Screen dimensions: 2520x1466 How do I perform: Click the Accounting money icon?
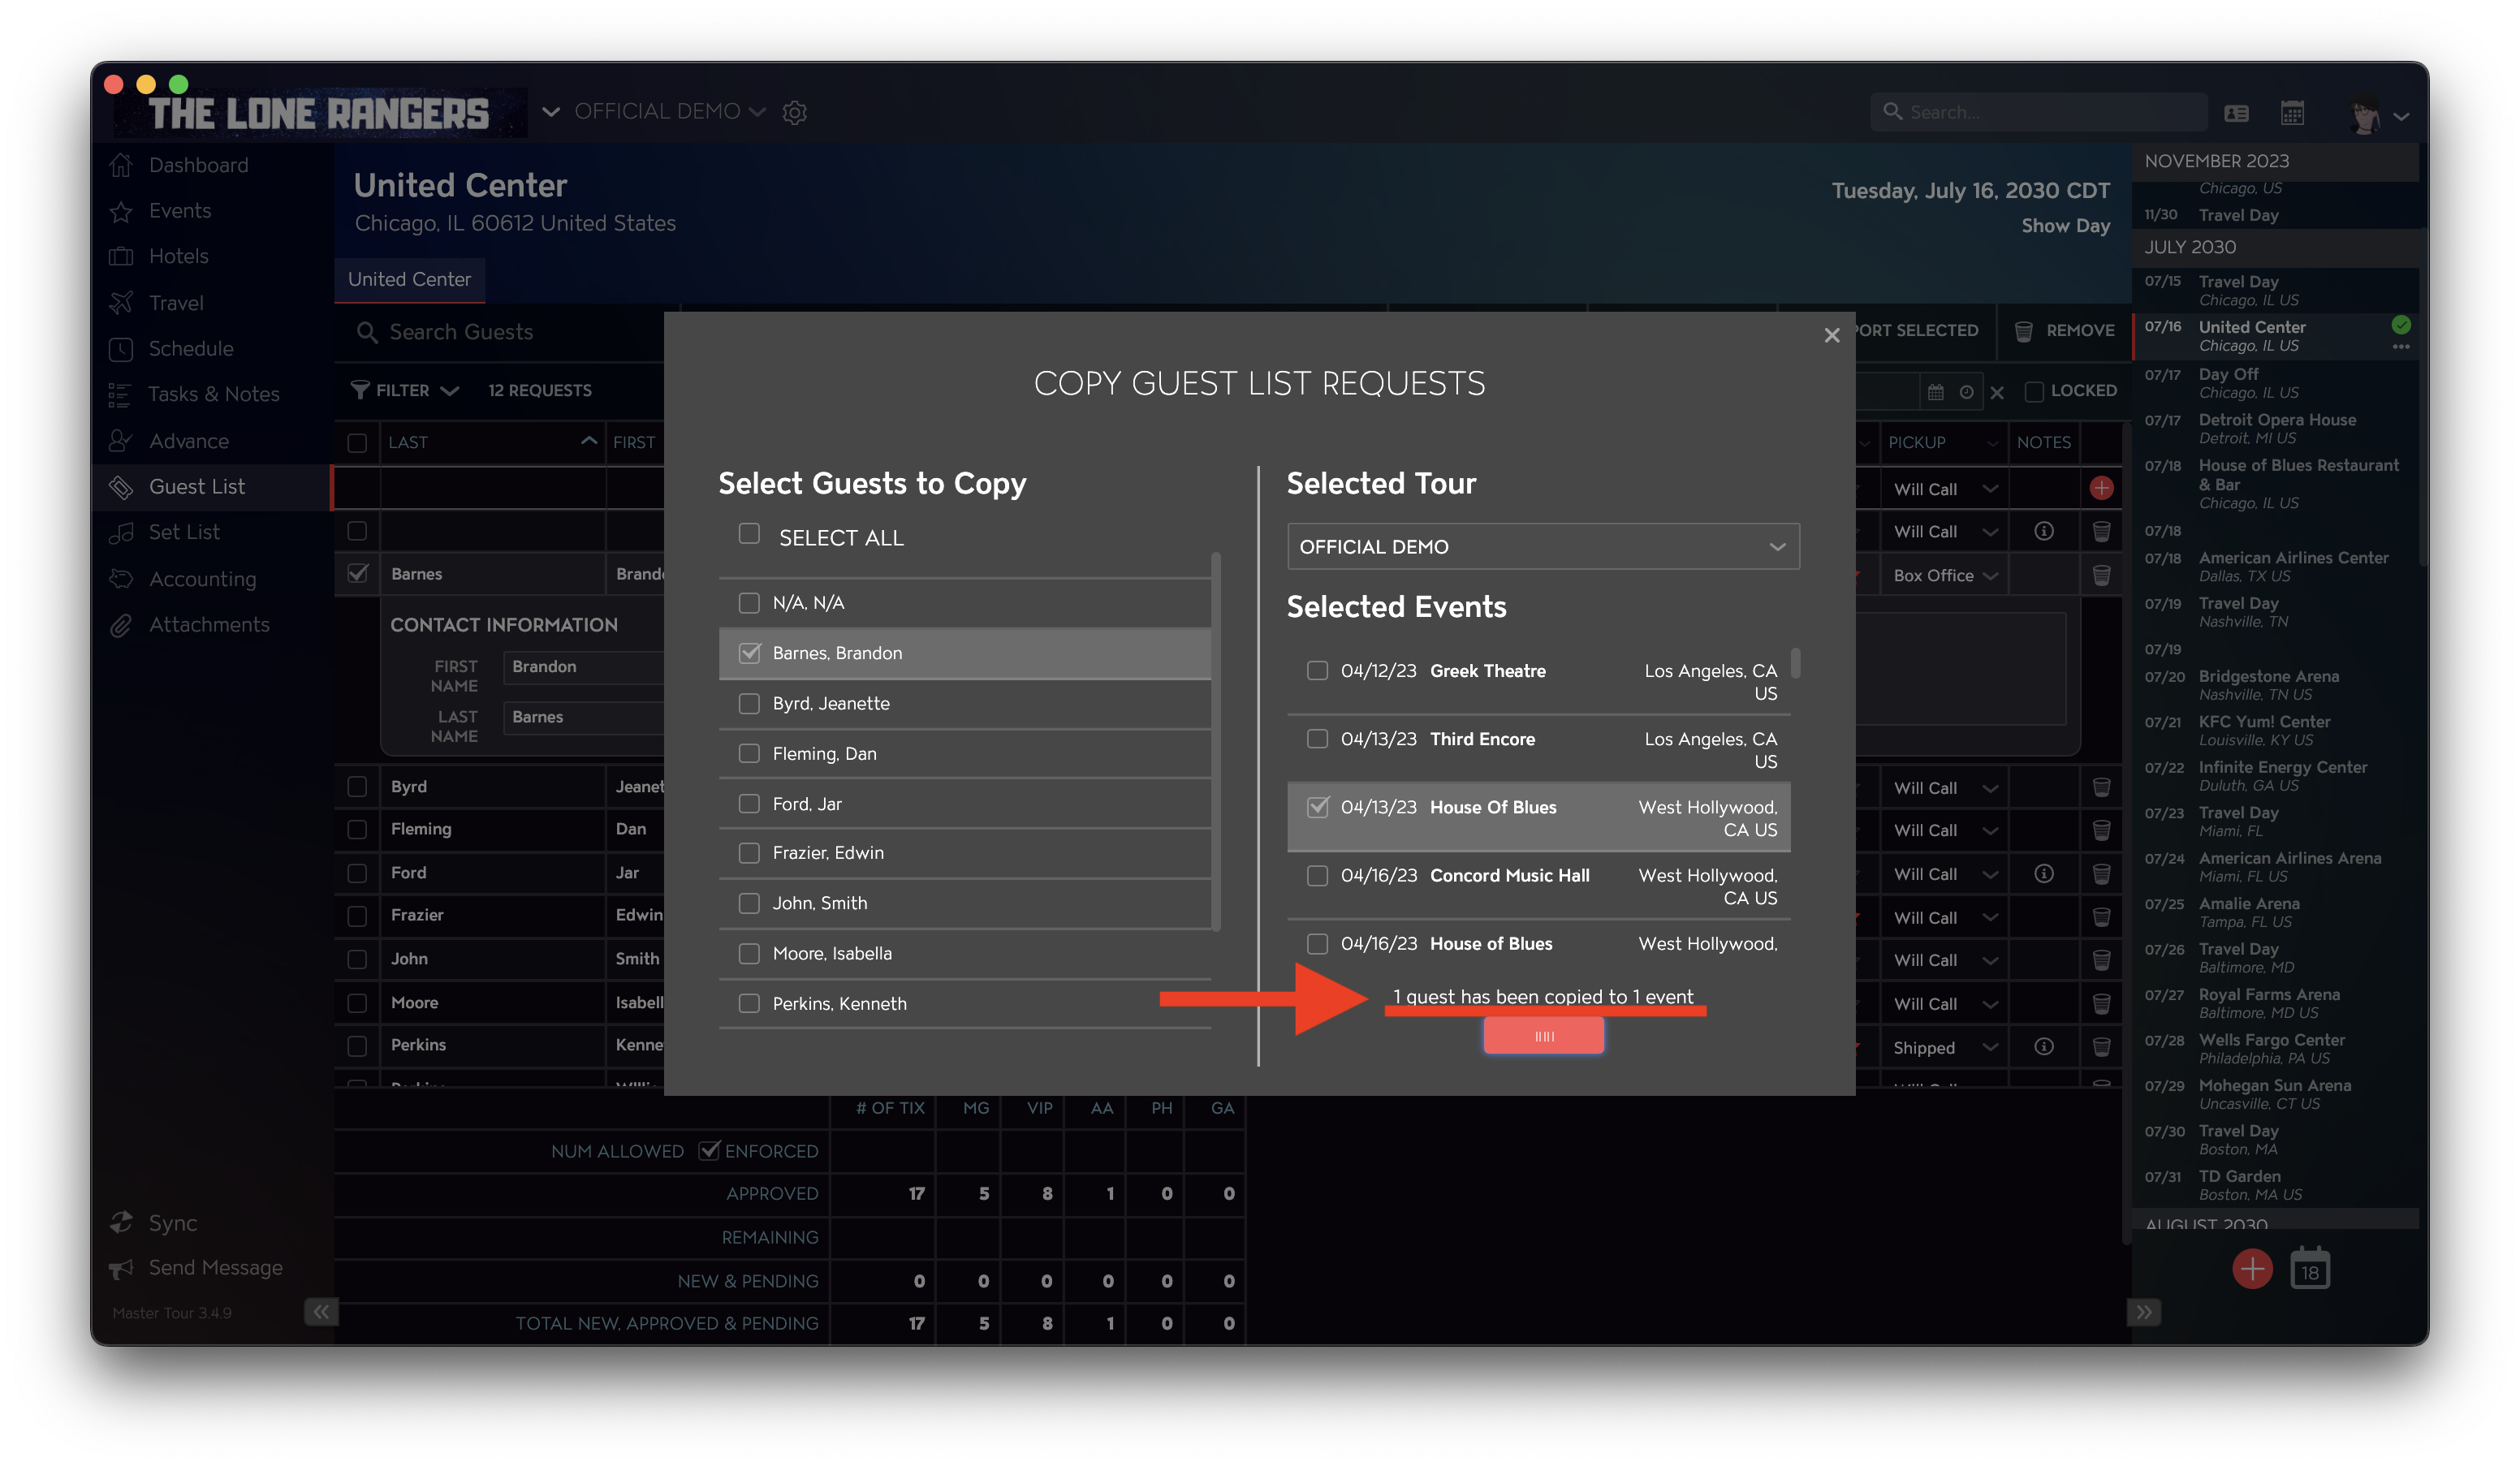click(121, 579)
